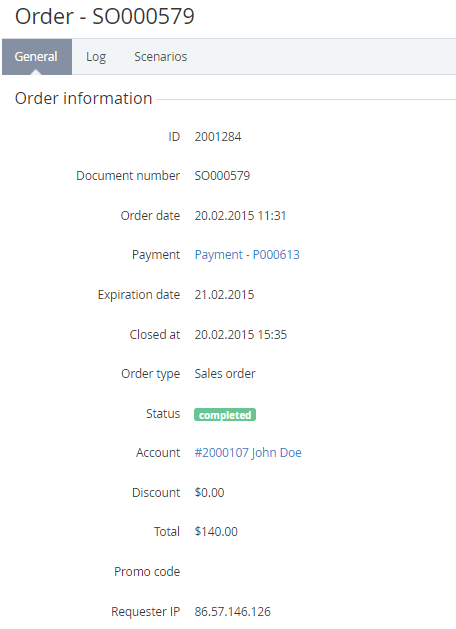Select the ID value 2001284
Viewport: 456px width, 629px height.
click(218, 137)
